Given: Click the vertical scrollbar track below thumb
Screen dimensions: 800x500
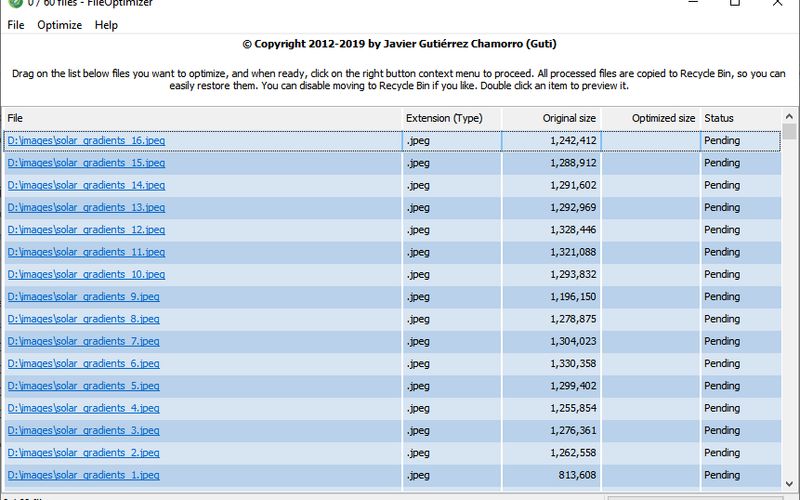Looking at the screenshot, I should 789,306.
